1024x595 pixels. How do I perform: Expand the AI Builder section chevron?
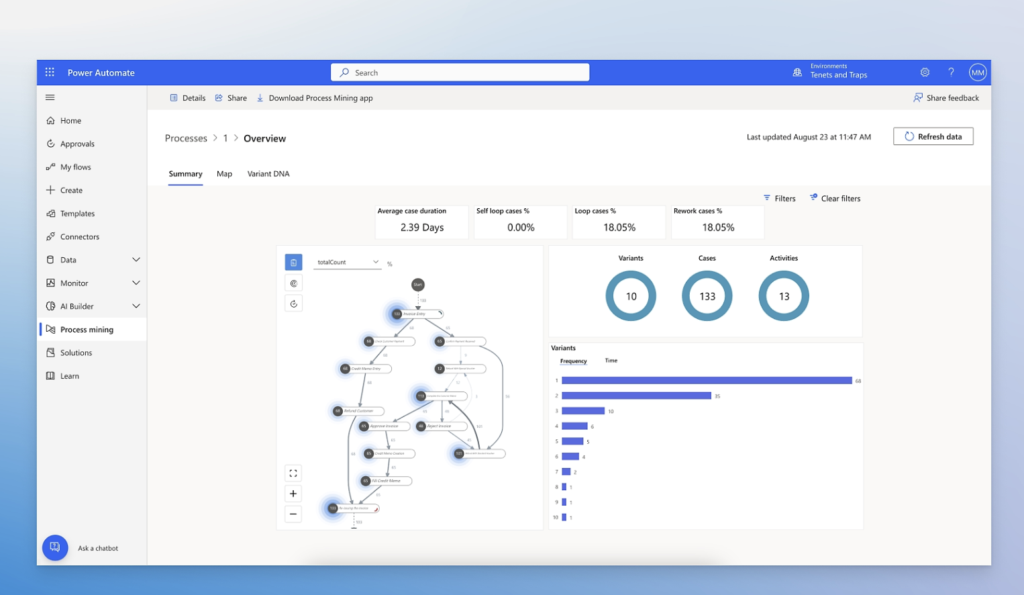coord(136,306)
